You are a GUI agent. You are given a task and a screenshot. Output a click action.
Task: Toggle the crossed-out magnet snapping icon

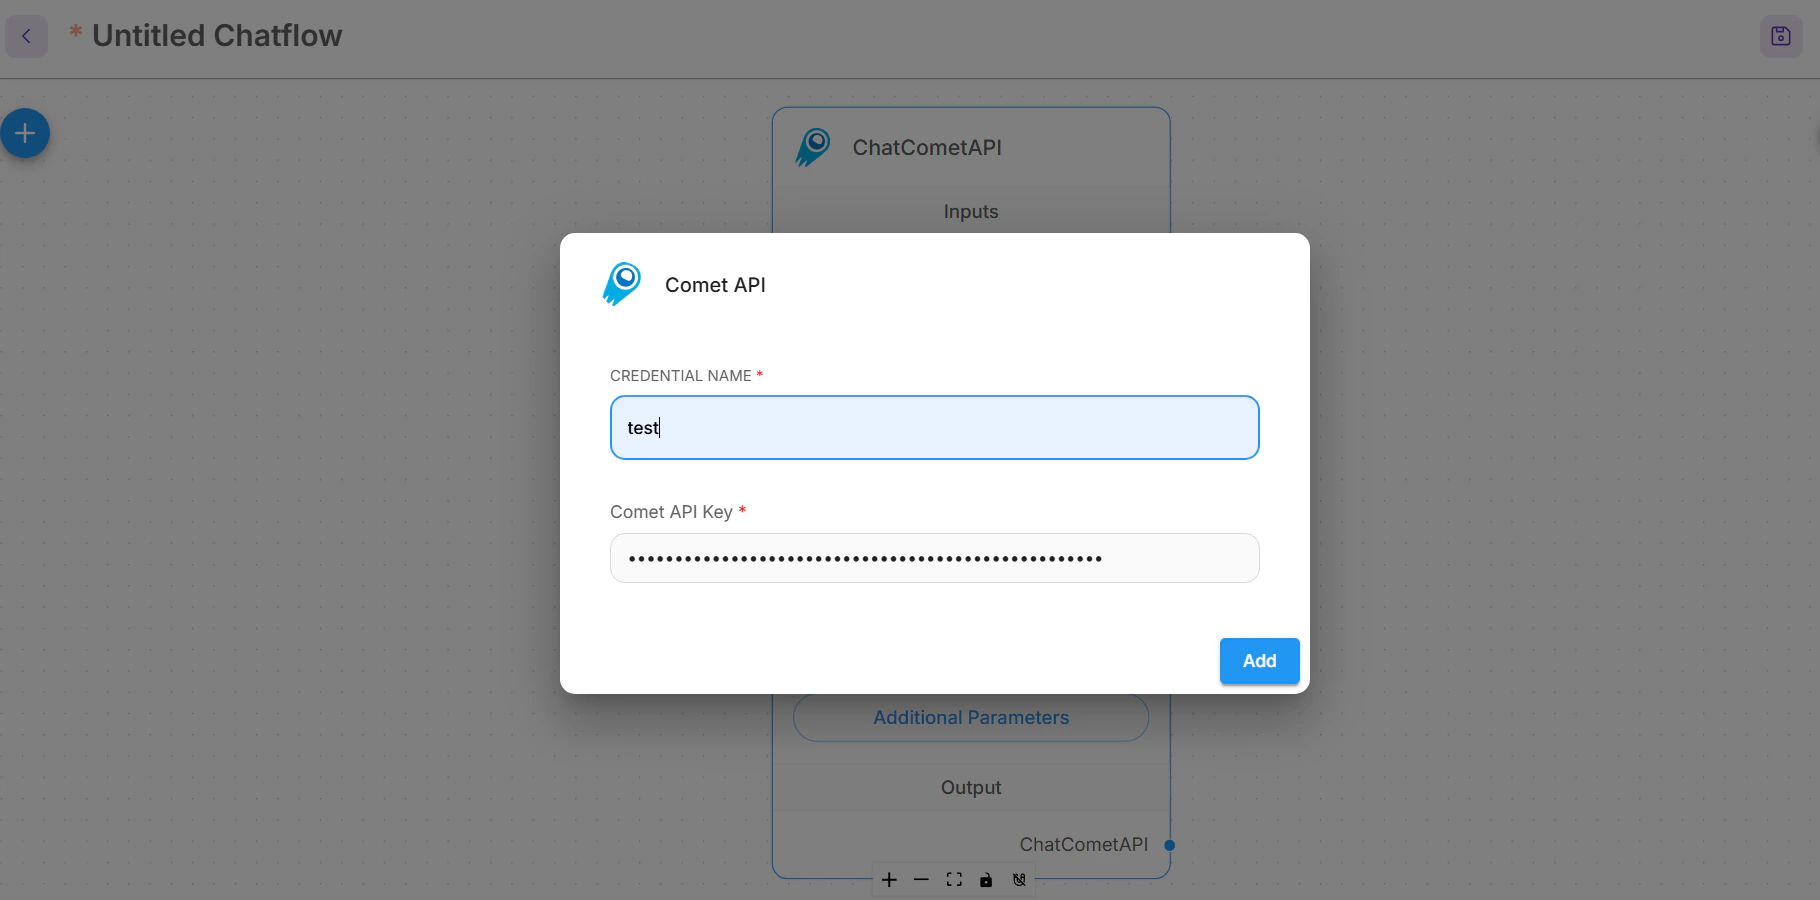coord(1019,880)
